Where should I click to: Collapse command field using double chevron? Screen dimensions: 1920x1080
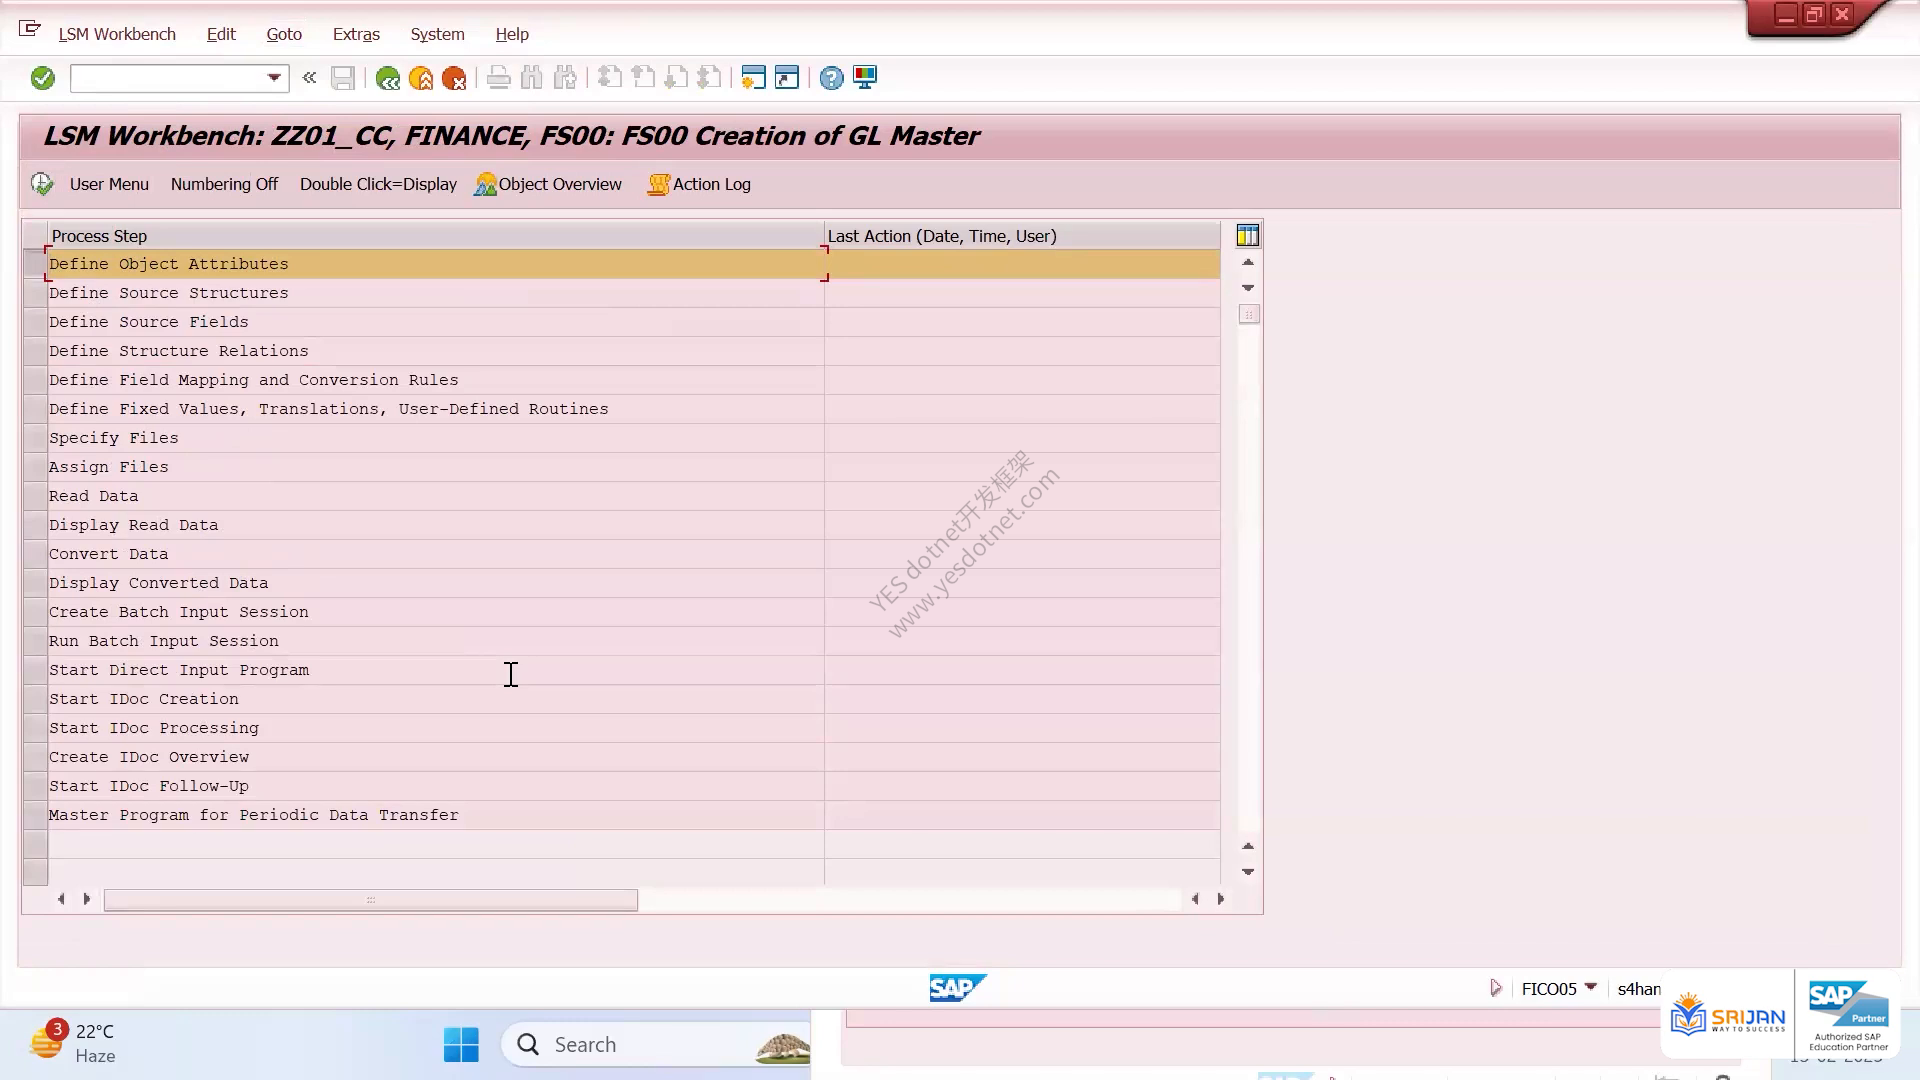pos(309,78)
